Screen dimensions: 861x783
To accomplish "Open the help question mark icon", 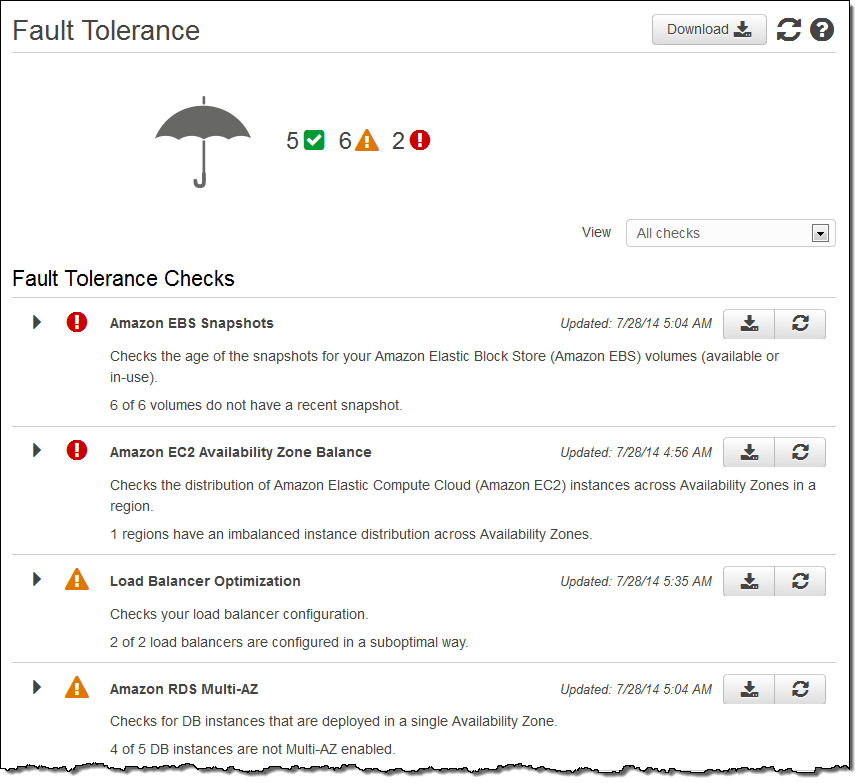I will [822, 30].
